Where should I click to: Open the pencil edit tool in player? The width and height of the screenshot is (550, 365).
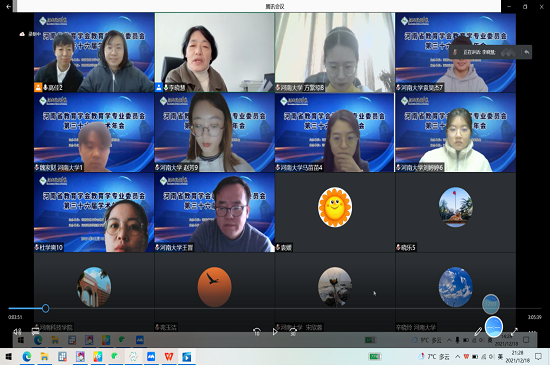pos(478,331)
